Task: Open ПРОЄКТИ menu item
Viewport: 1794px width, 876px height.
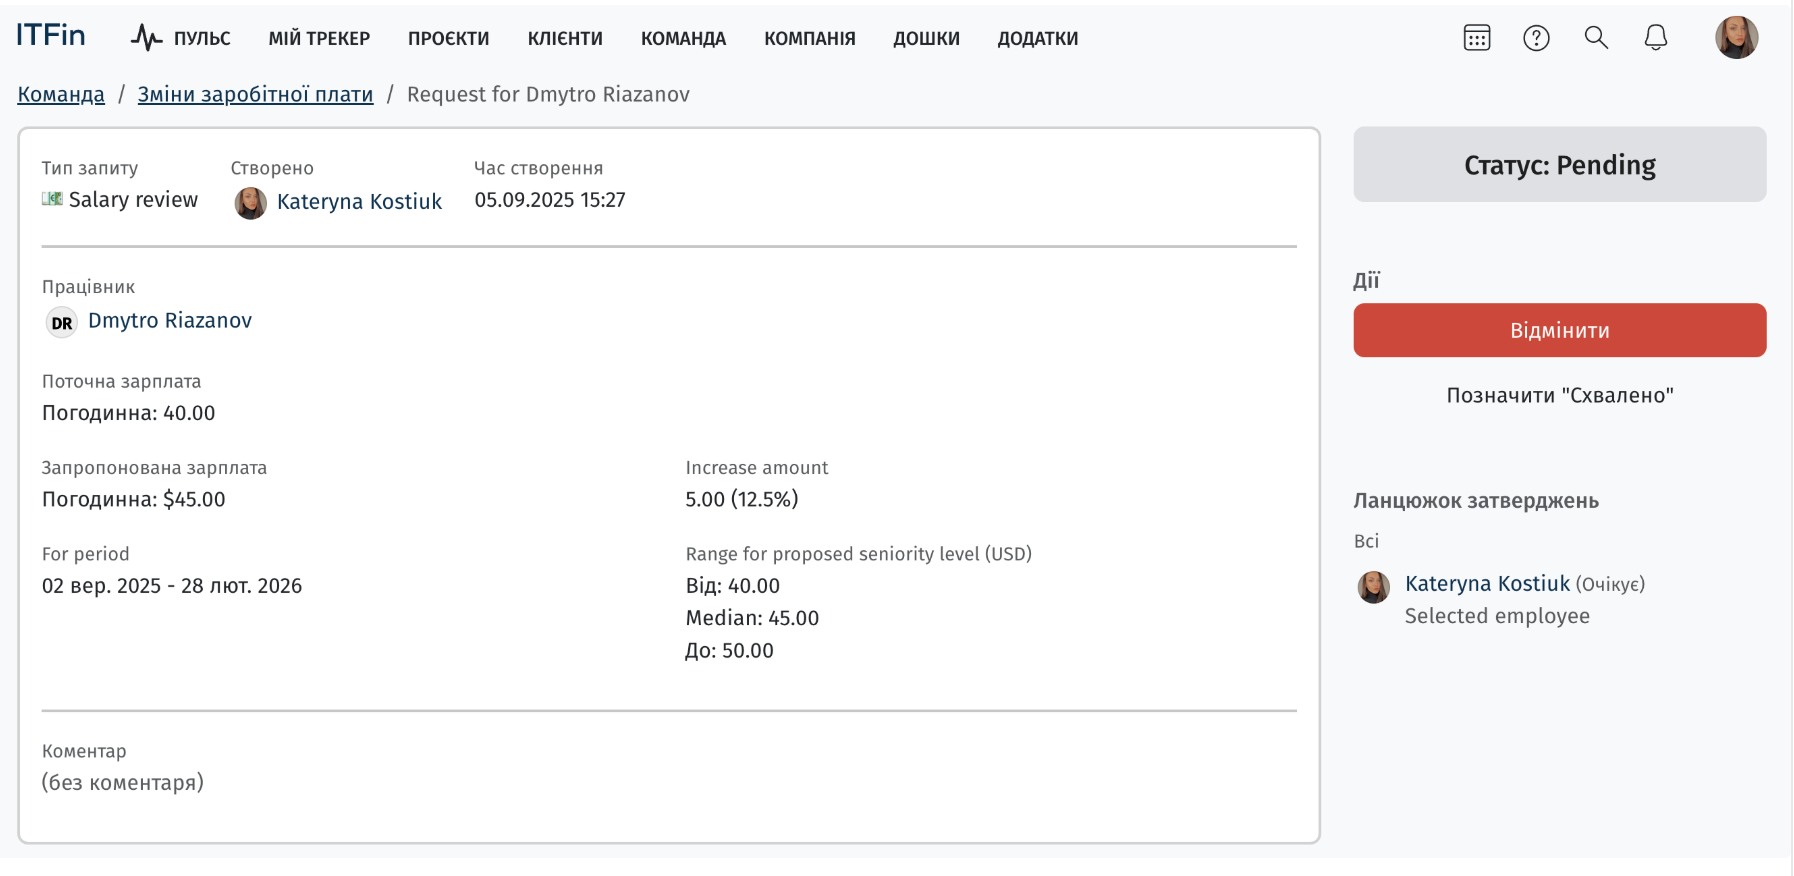Action: pos(448,39)
